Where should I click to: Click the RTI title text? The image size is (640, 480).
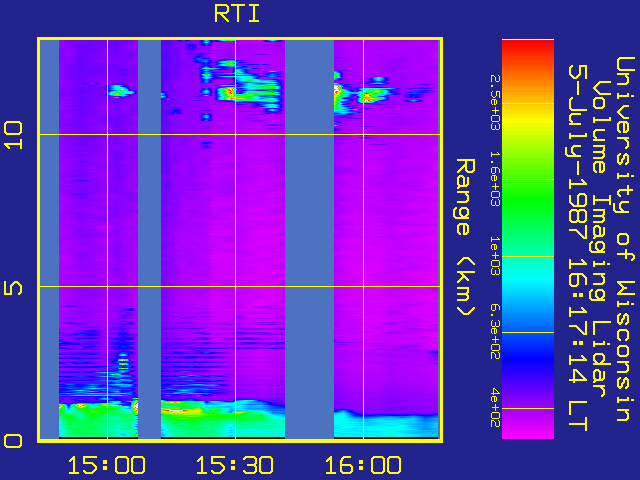click(237, 14)
